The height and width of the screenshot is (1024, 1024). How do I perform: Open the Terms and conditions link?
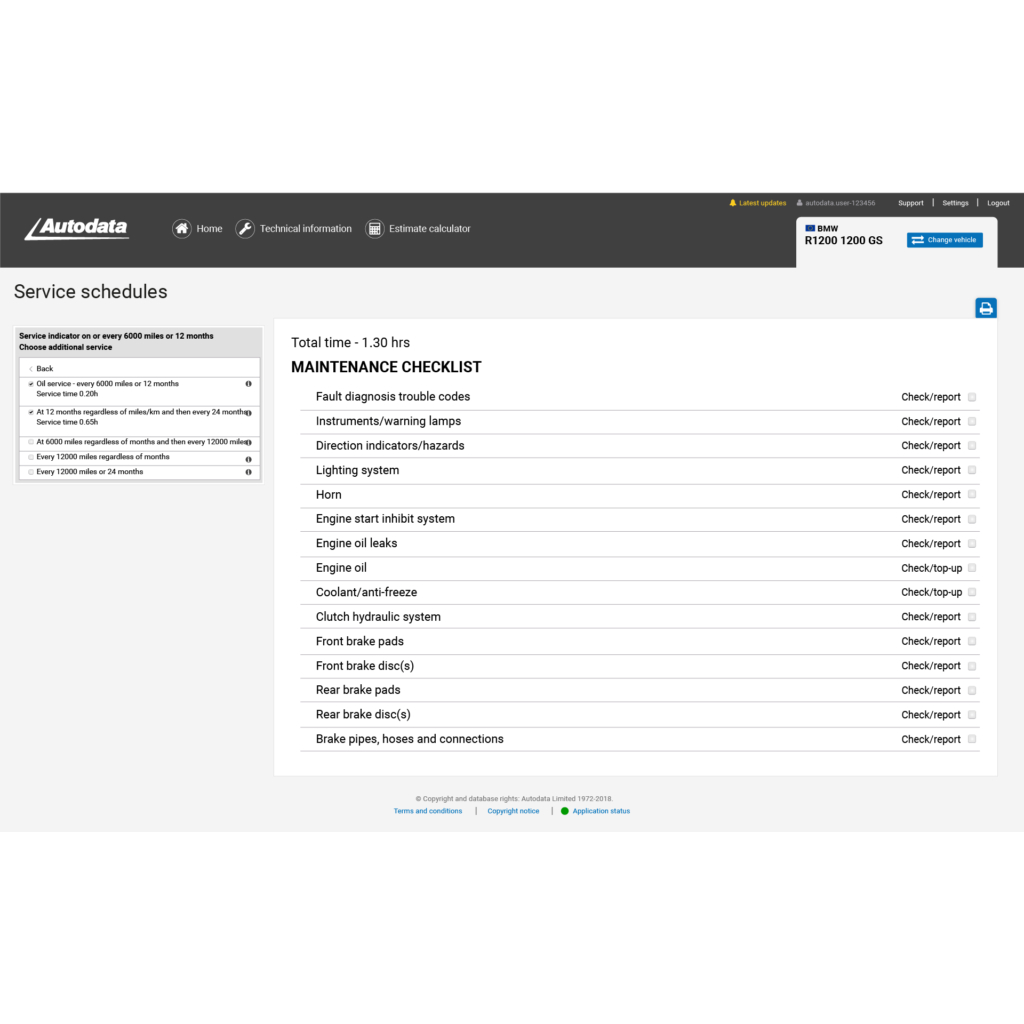pos(428,811)
